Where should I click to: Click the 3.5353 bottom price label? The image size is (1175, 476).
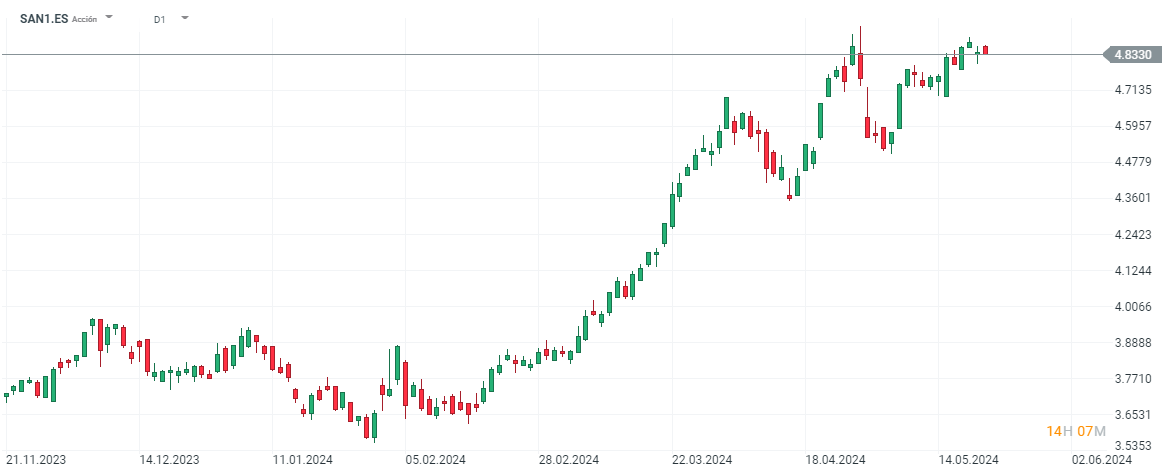click(1131, 447)
